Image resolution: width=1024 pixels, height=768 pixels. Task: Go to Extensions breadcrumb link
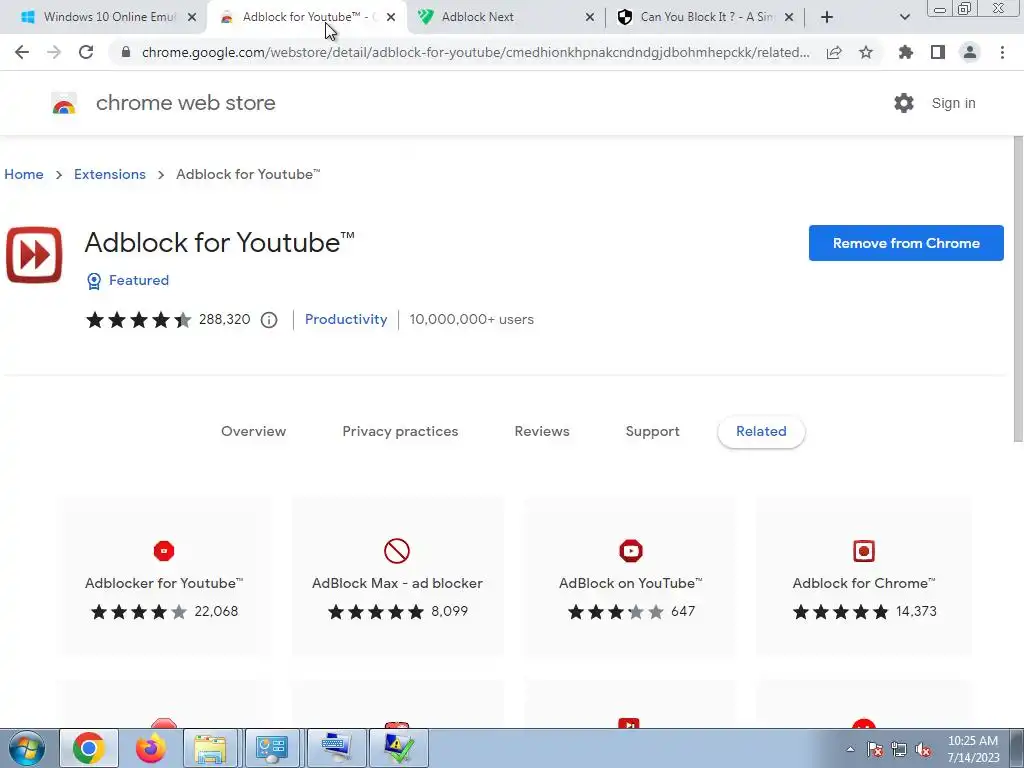coord(110,174)
